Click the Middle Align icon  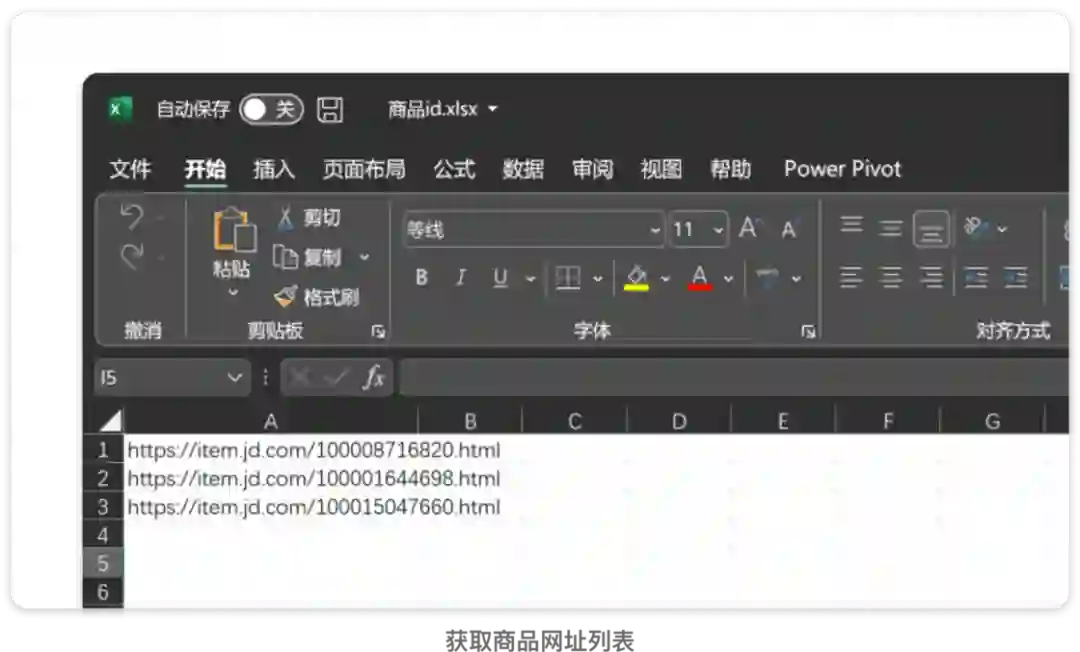pos(891,228)
